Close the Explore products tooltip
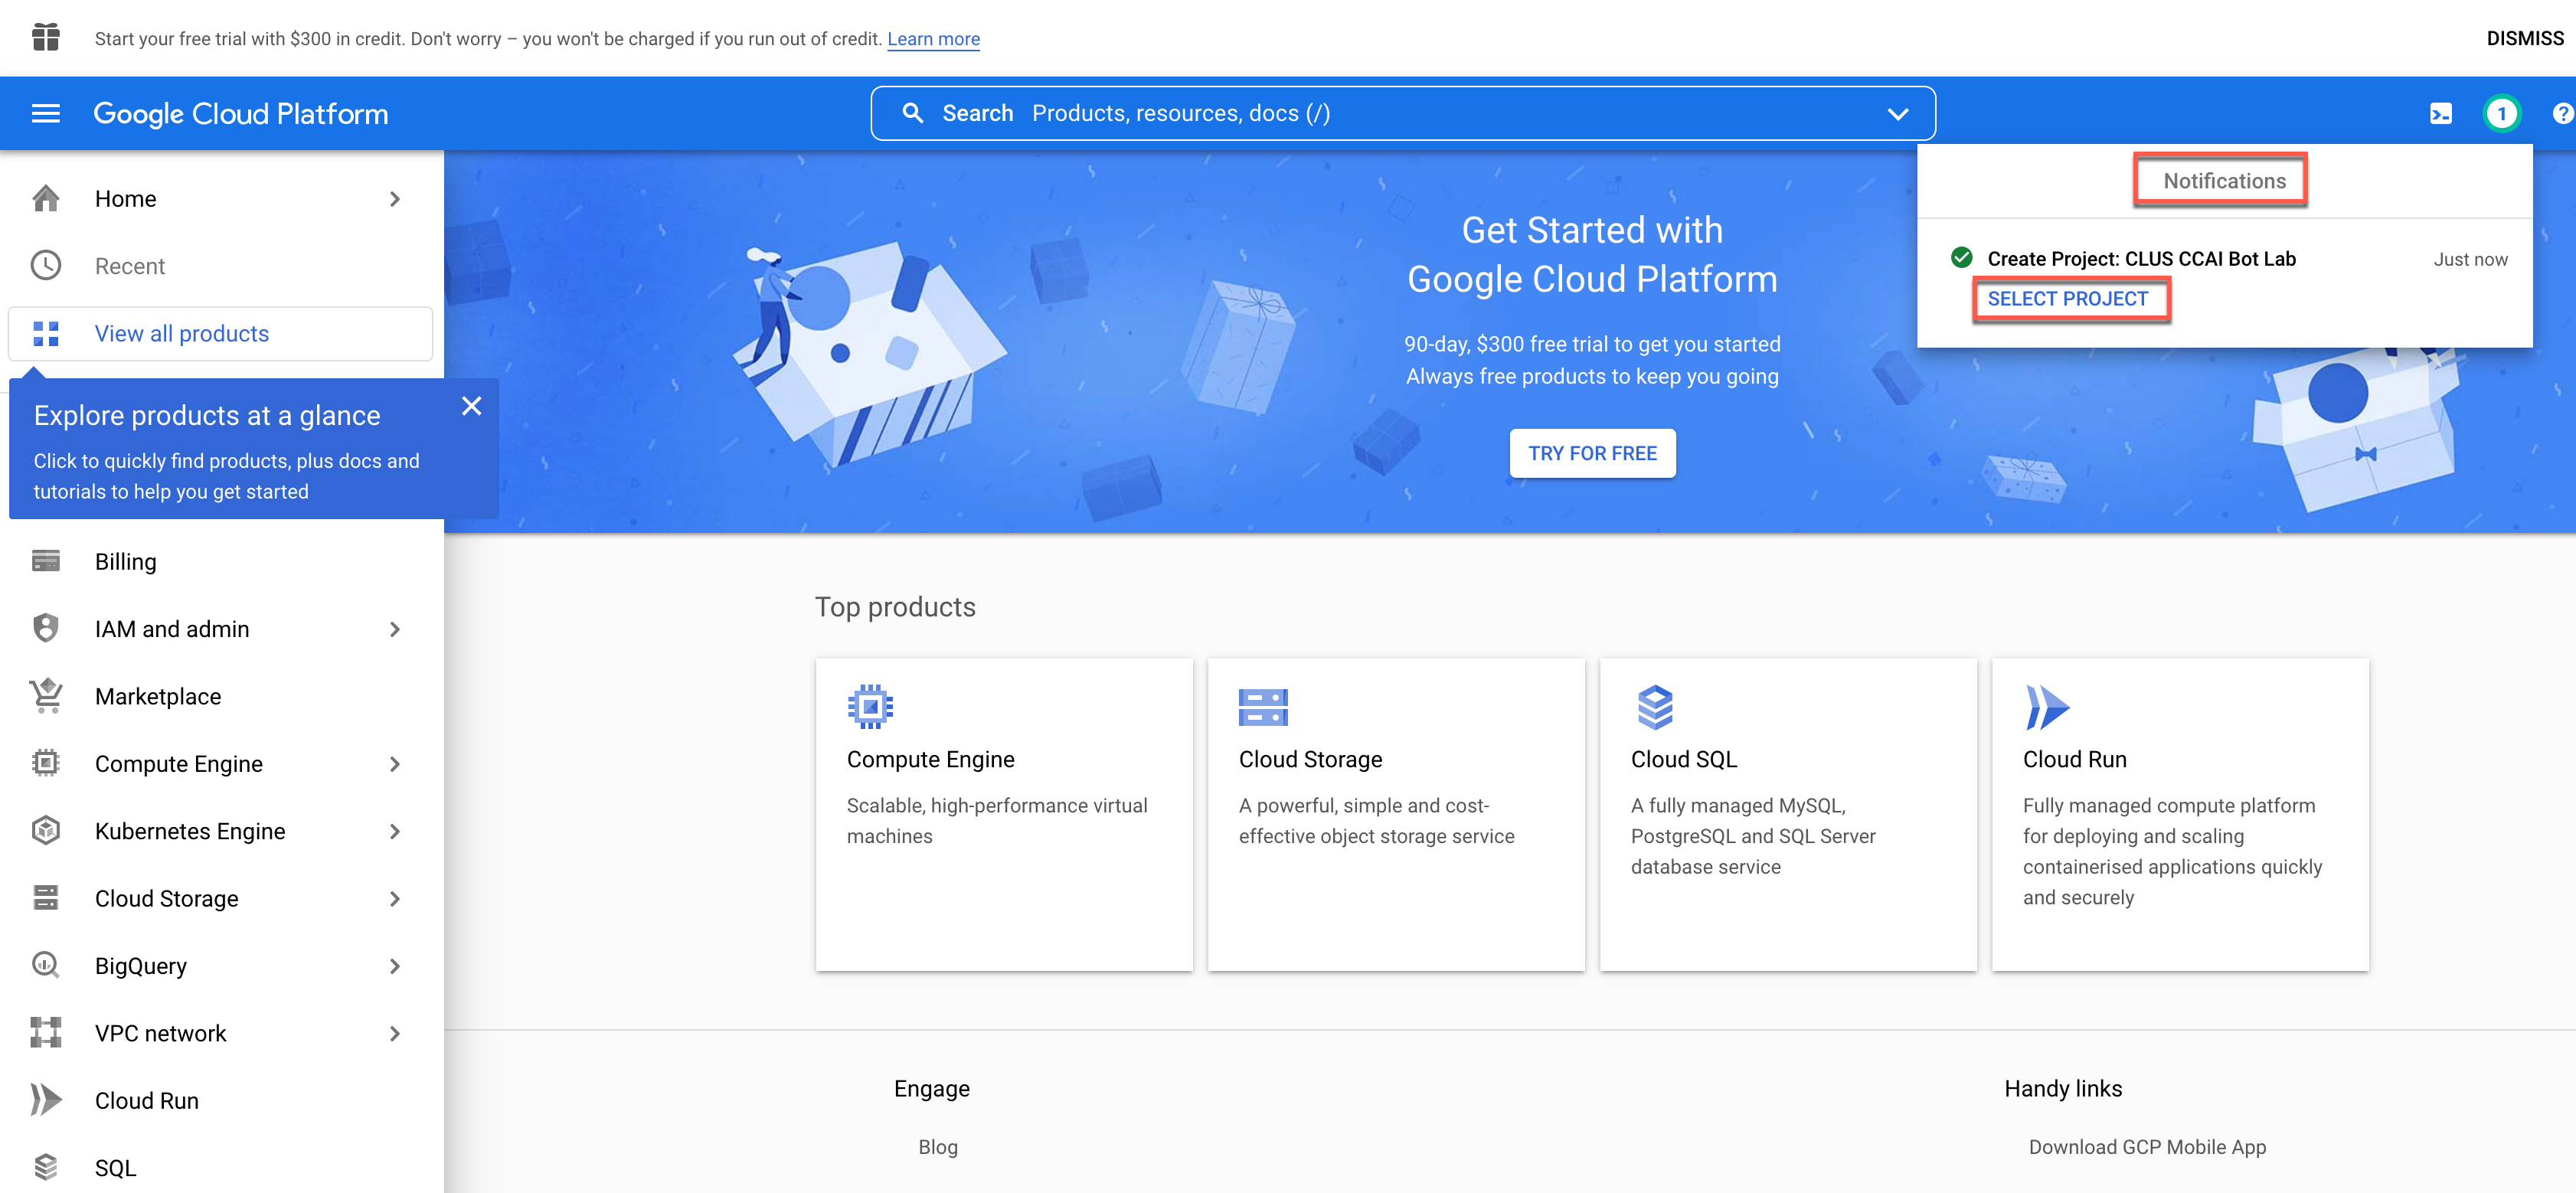Viewport: 2576px width, 1193px height. pyautogui.click(x=472, y=406)
